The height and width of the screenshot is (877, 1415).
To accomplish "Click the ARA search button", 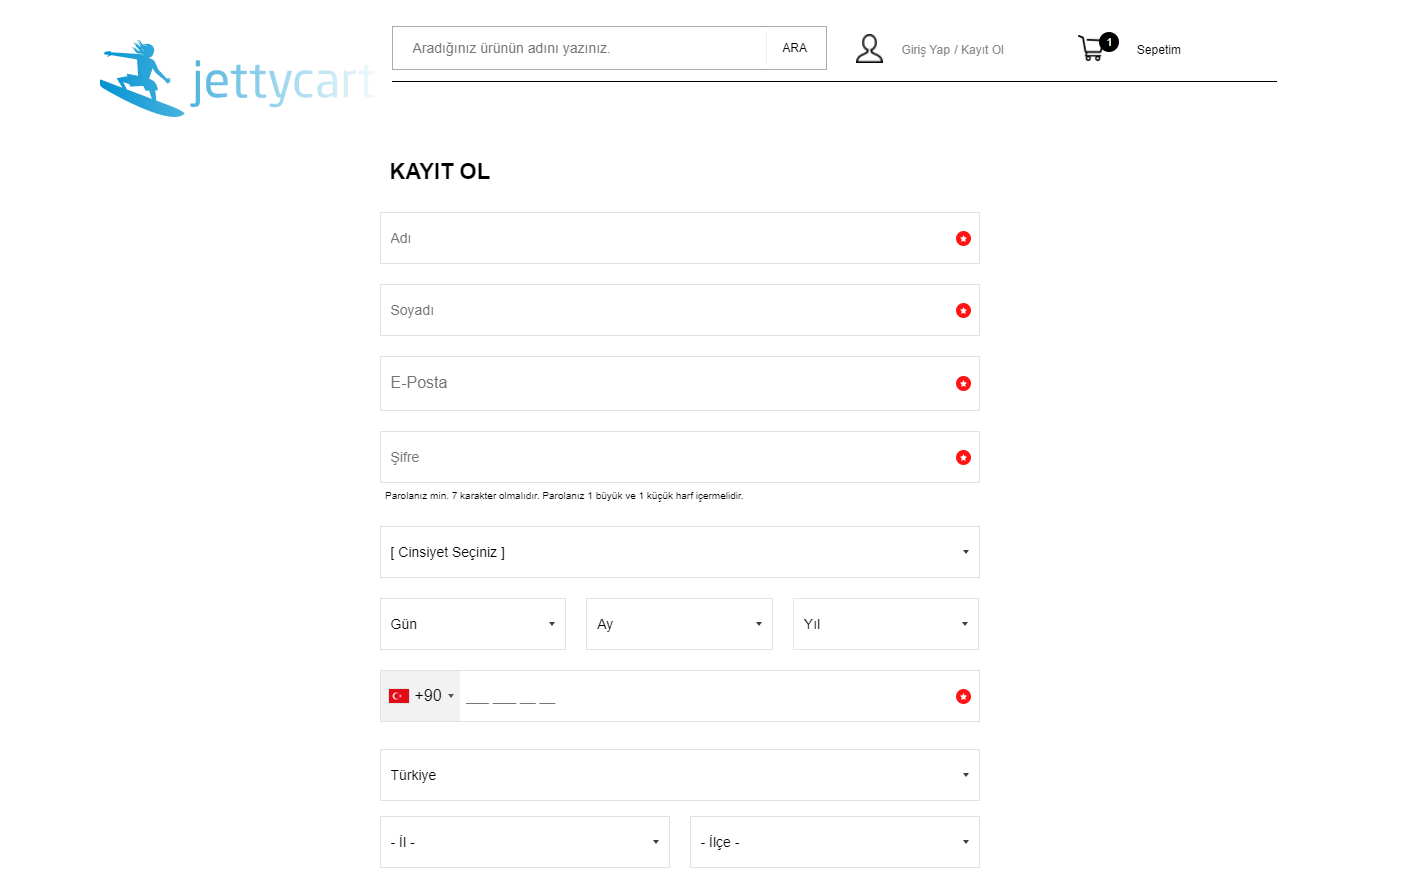I will click(795, 48).
